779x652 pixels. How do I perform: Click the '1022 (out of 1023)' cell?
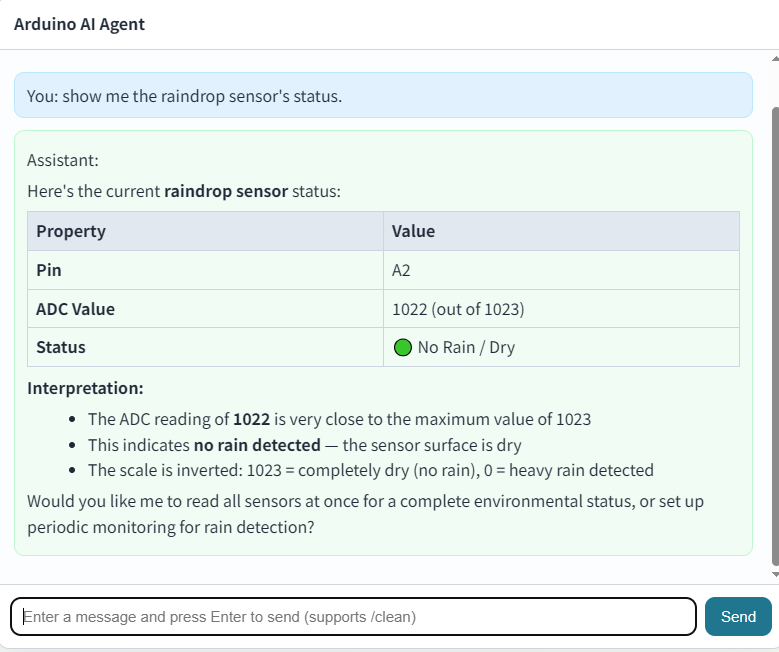coord(561,309)
